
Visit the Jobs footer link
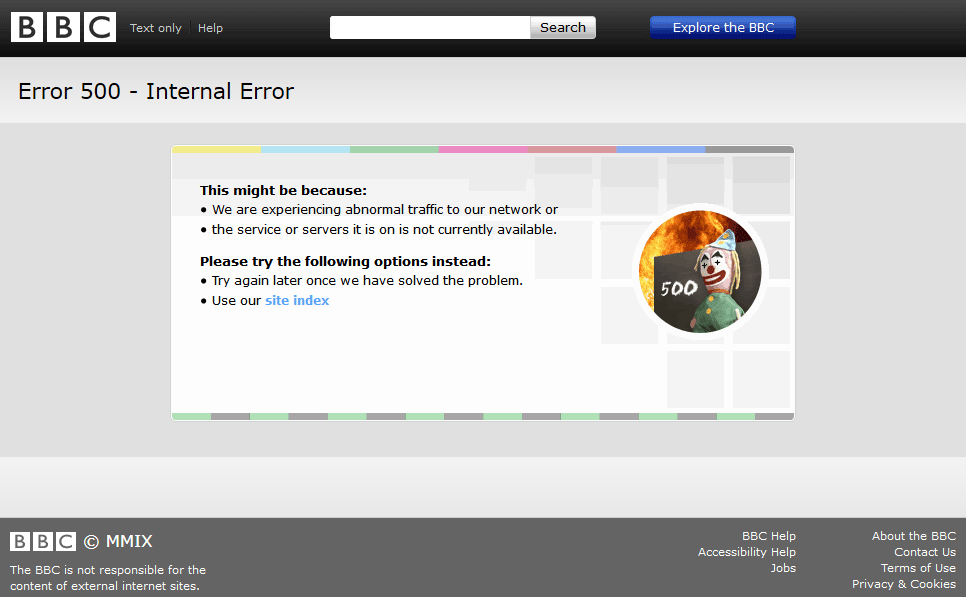(783, 568)
